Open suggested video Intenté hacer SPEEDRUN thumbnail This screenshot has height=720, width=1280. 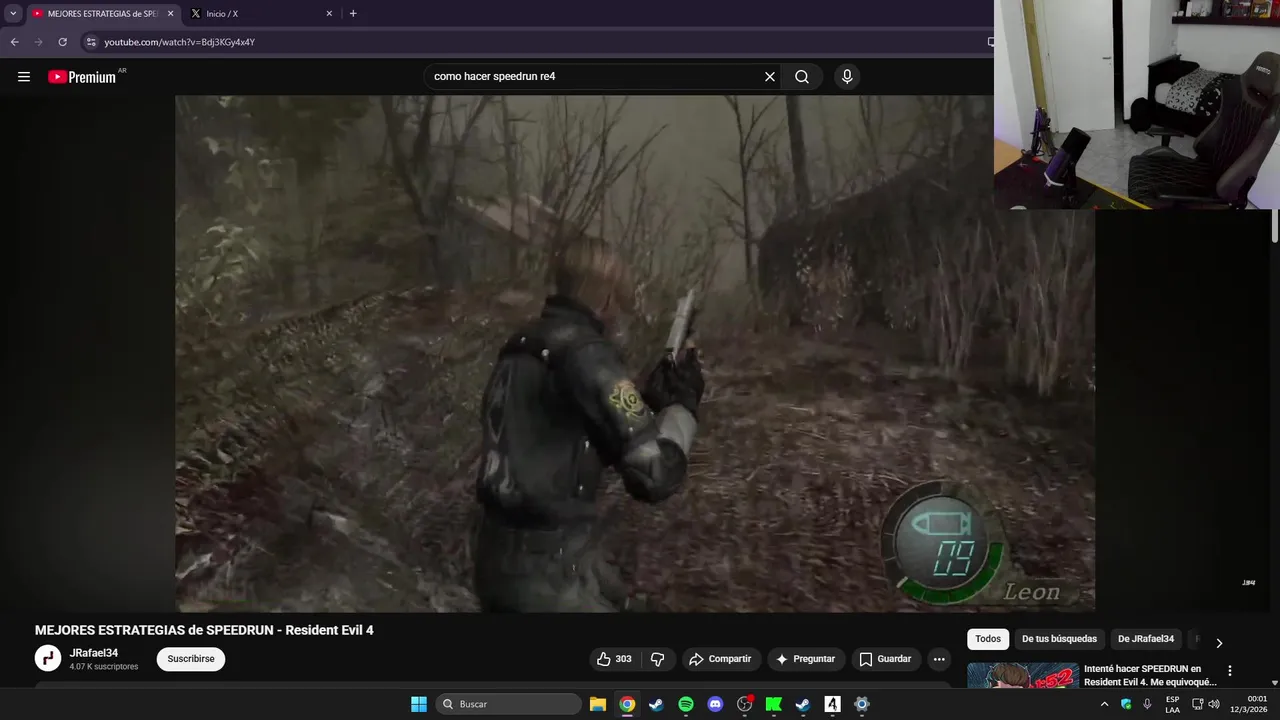point(1022,675)
